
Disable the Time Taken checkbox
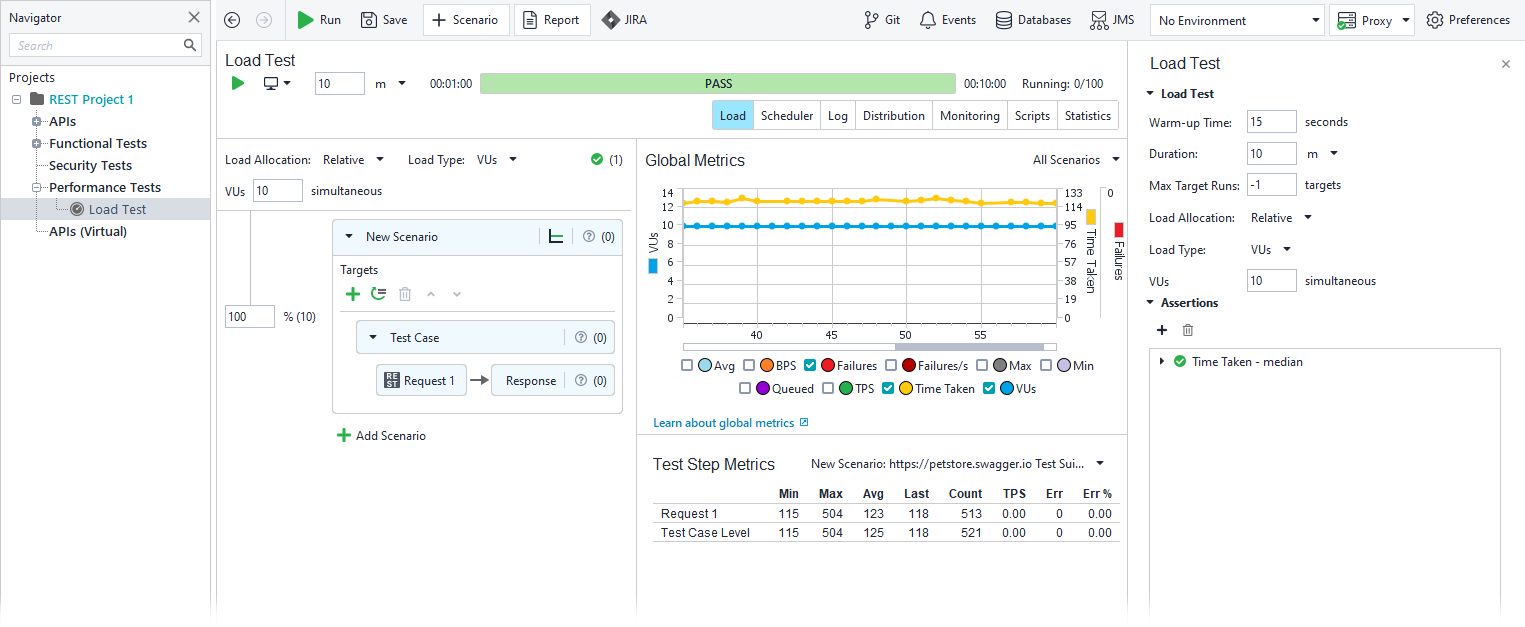[x=886, y=388]
